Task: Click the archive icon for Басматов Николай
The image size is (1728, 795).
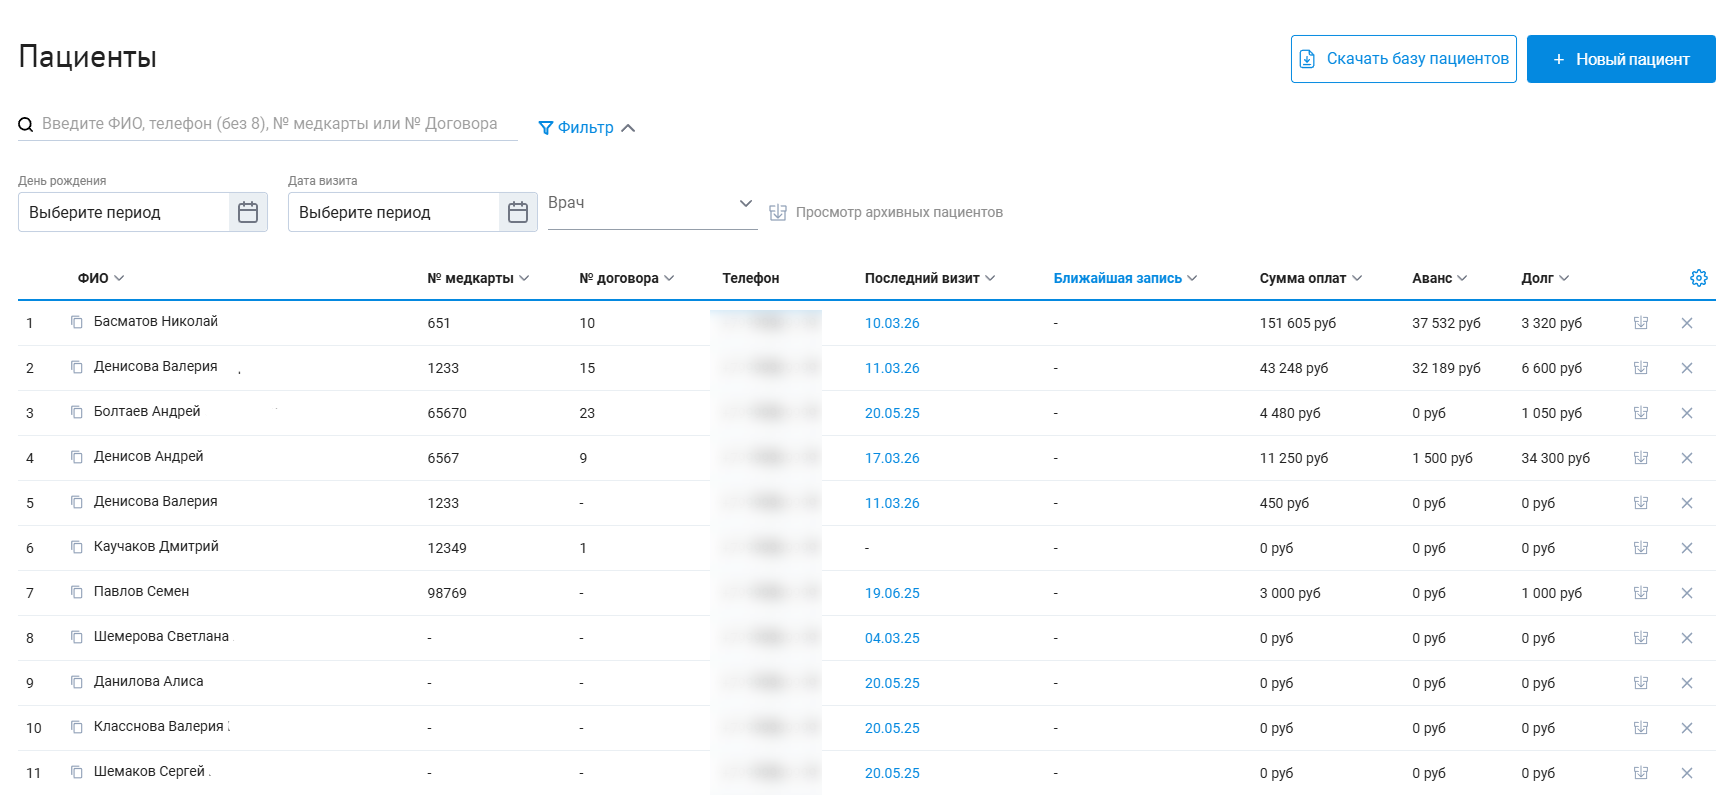Action: 1641,323
